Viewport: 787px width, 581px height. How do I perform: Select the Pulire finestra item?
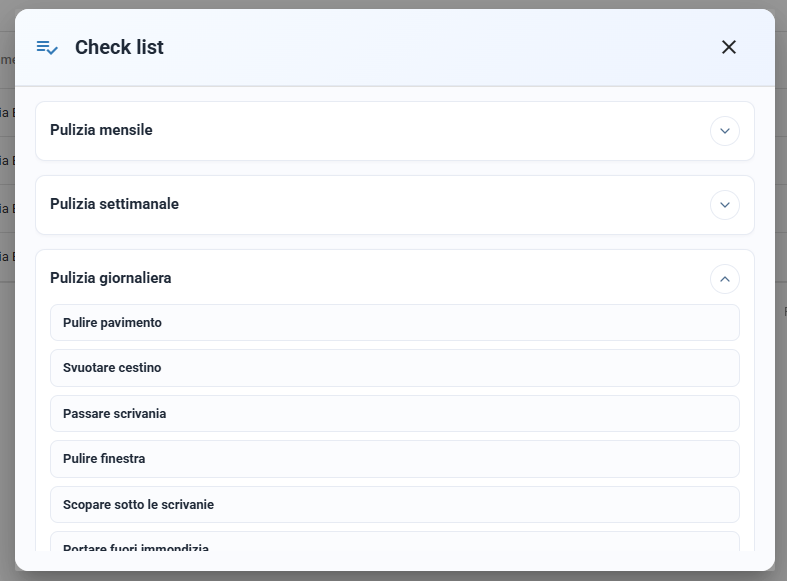point(395,459)
